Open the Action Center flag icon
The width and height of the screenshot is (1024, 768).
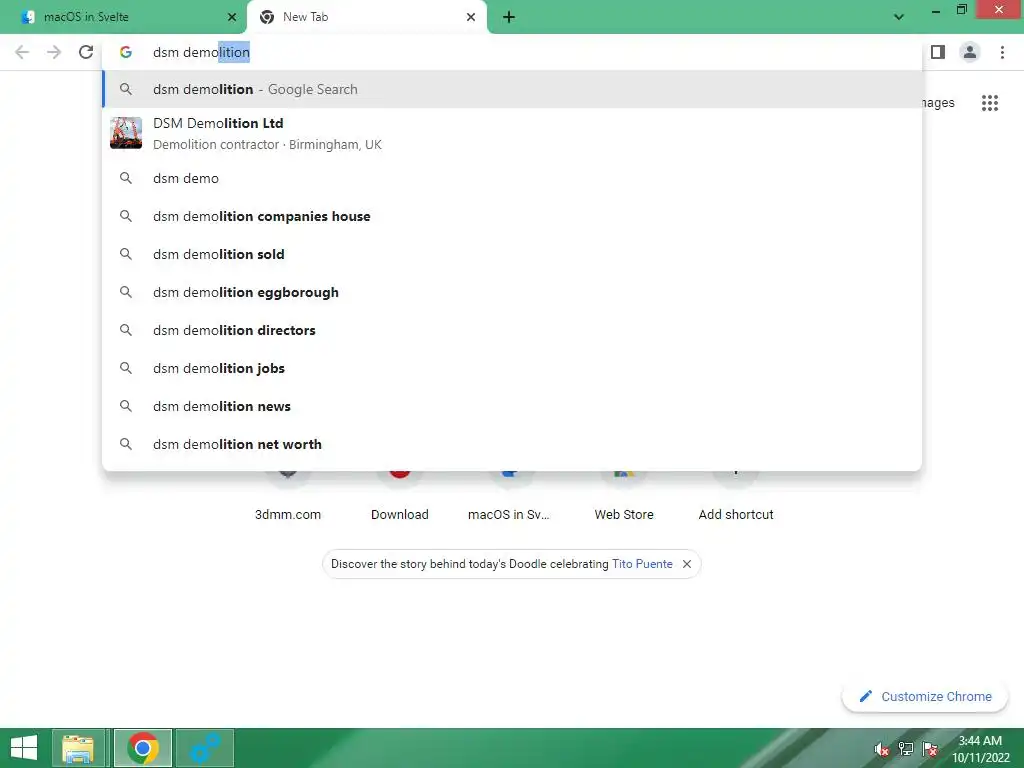(x=930, y=749)
